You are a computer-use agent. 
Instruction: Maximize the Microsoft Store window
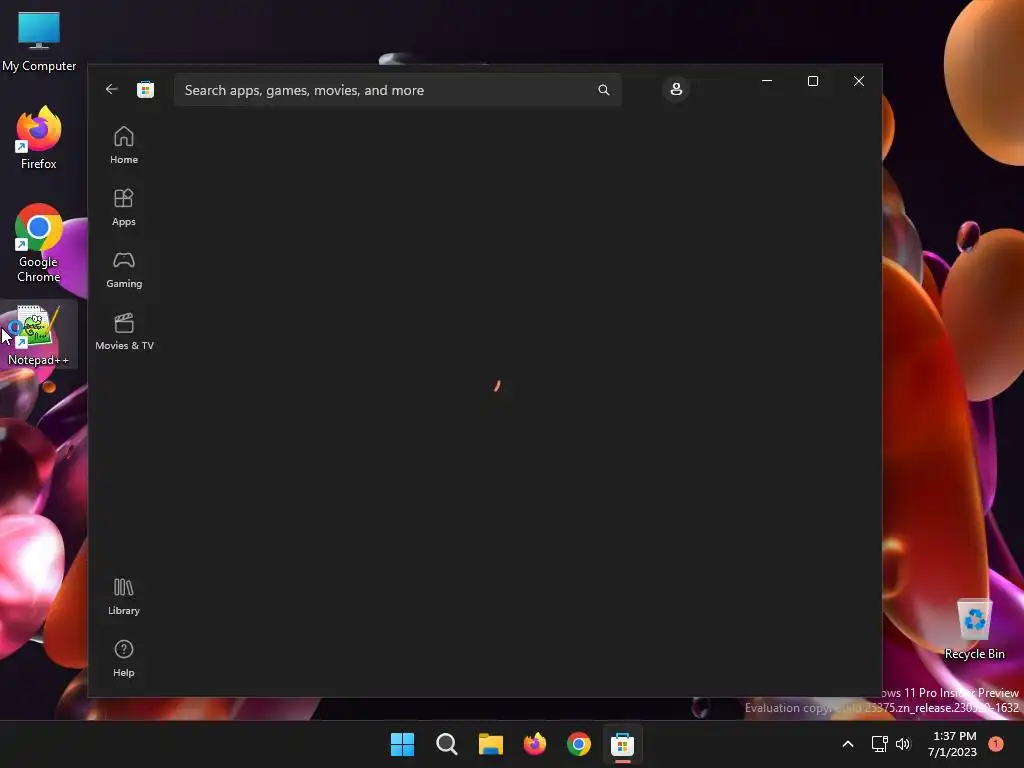[812, 81]
